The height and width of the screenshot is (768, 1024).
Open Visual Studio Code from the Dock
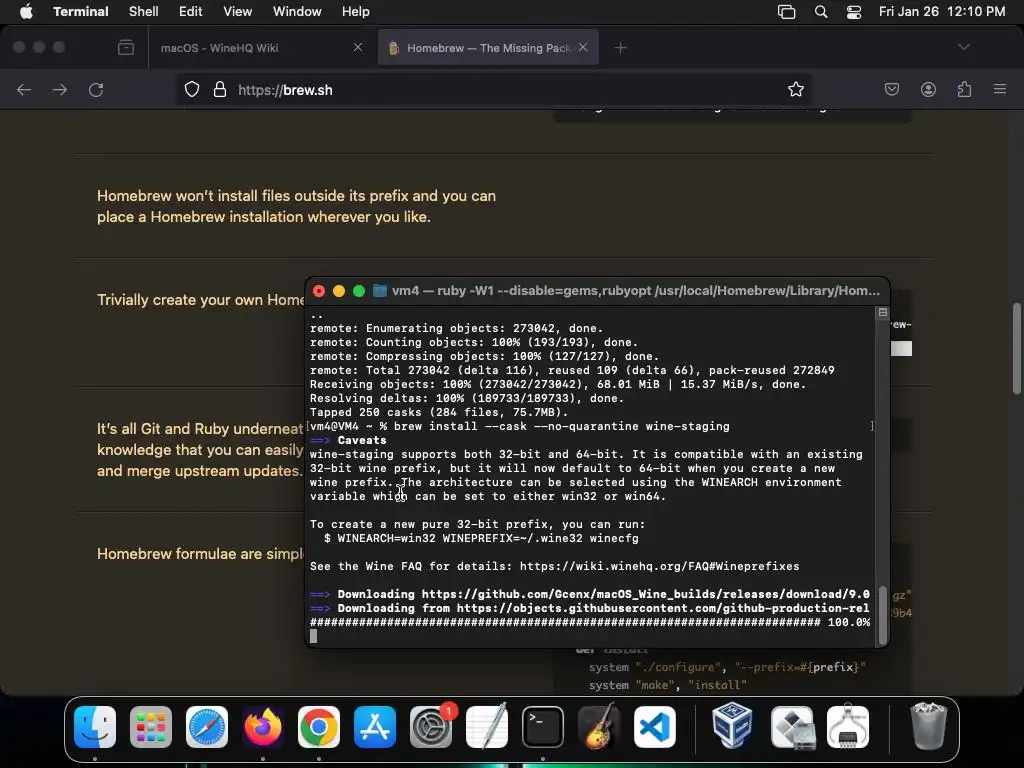[654, 727]
